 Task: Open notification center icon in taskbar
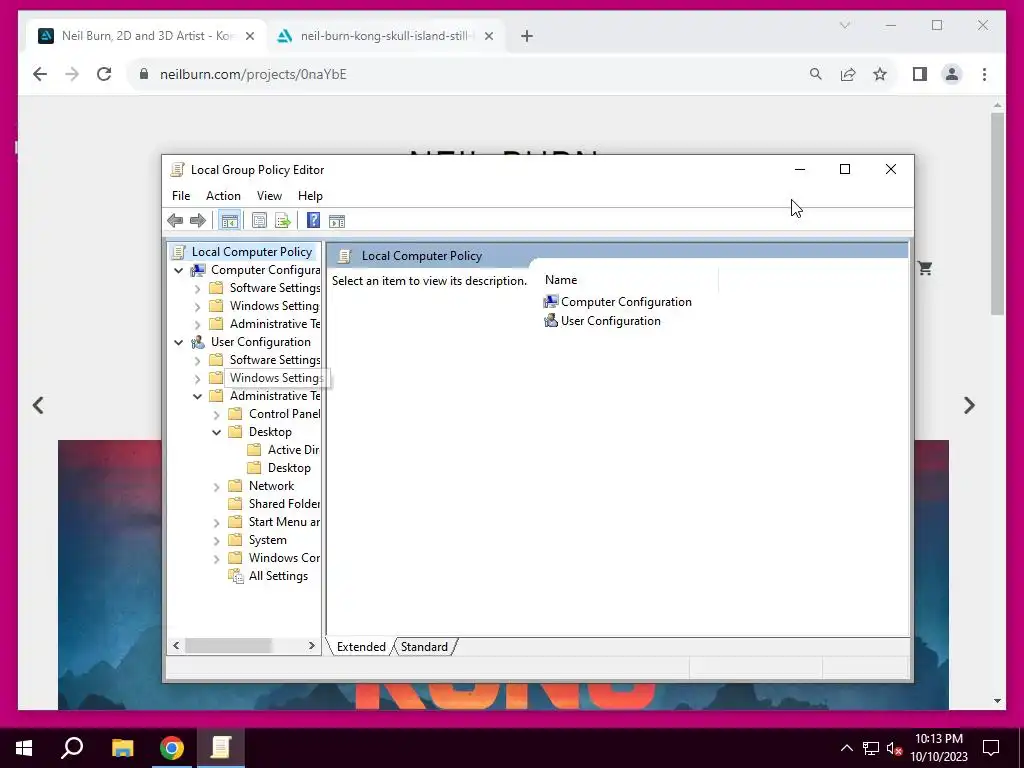tap(991, 748)
